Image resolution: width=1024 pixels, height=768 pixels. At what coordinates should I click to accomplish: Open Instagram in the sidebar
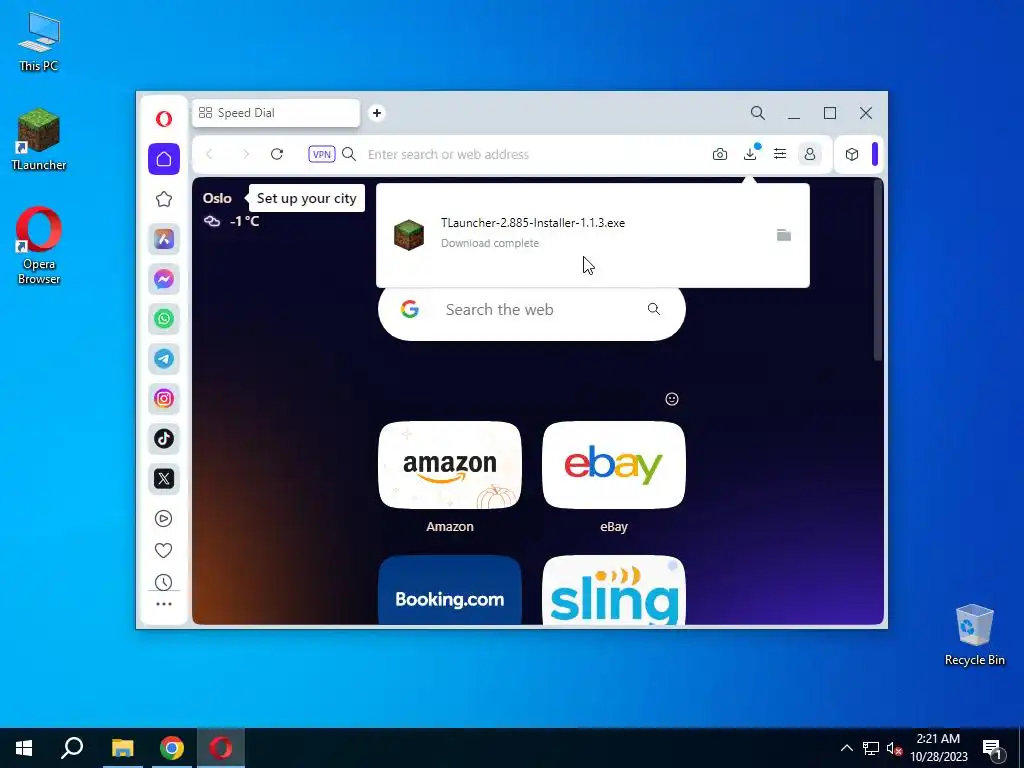click(164, 398)
